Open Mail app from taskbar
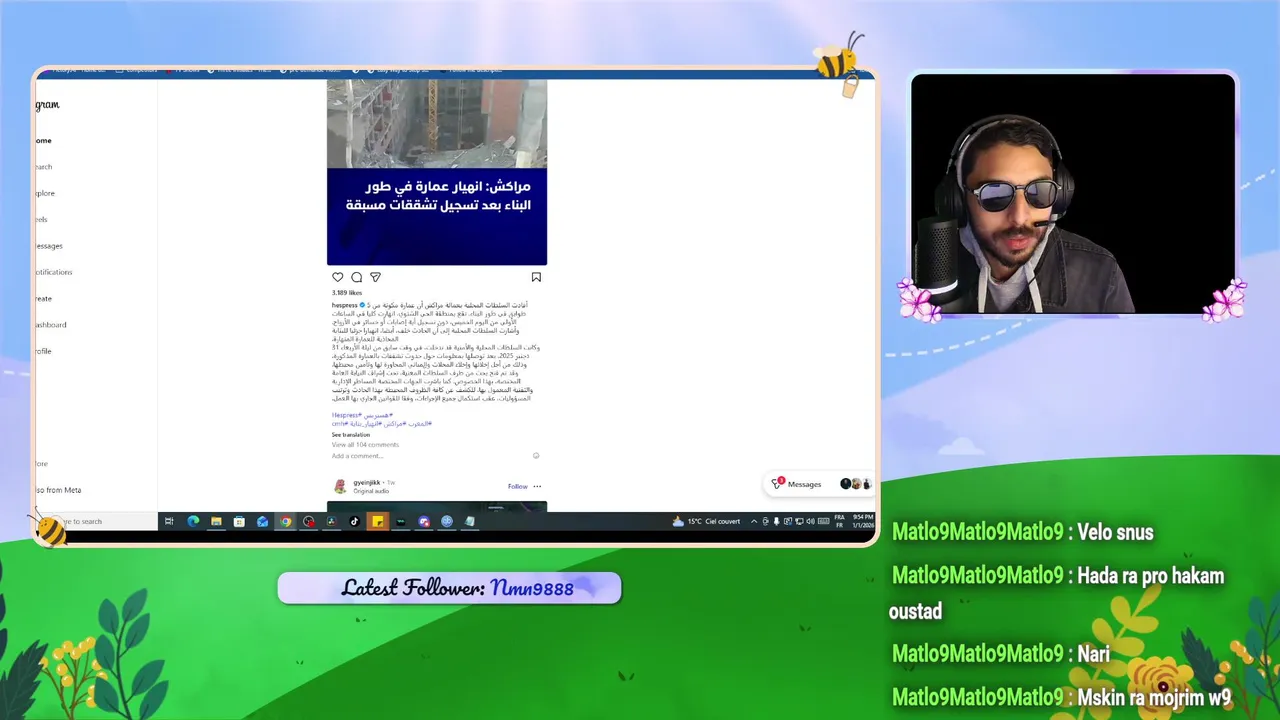The width and height of the screenshot is (1280, 720). 262,521
